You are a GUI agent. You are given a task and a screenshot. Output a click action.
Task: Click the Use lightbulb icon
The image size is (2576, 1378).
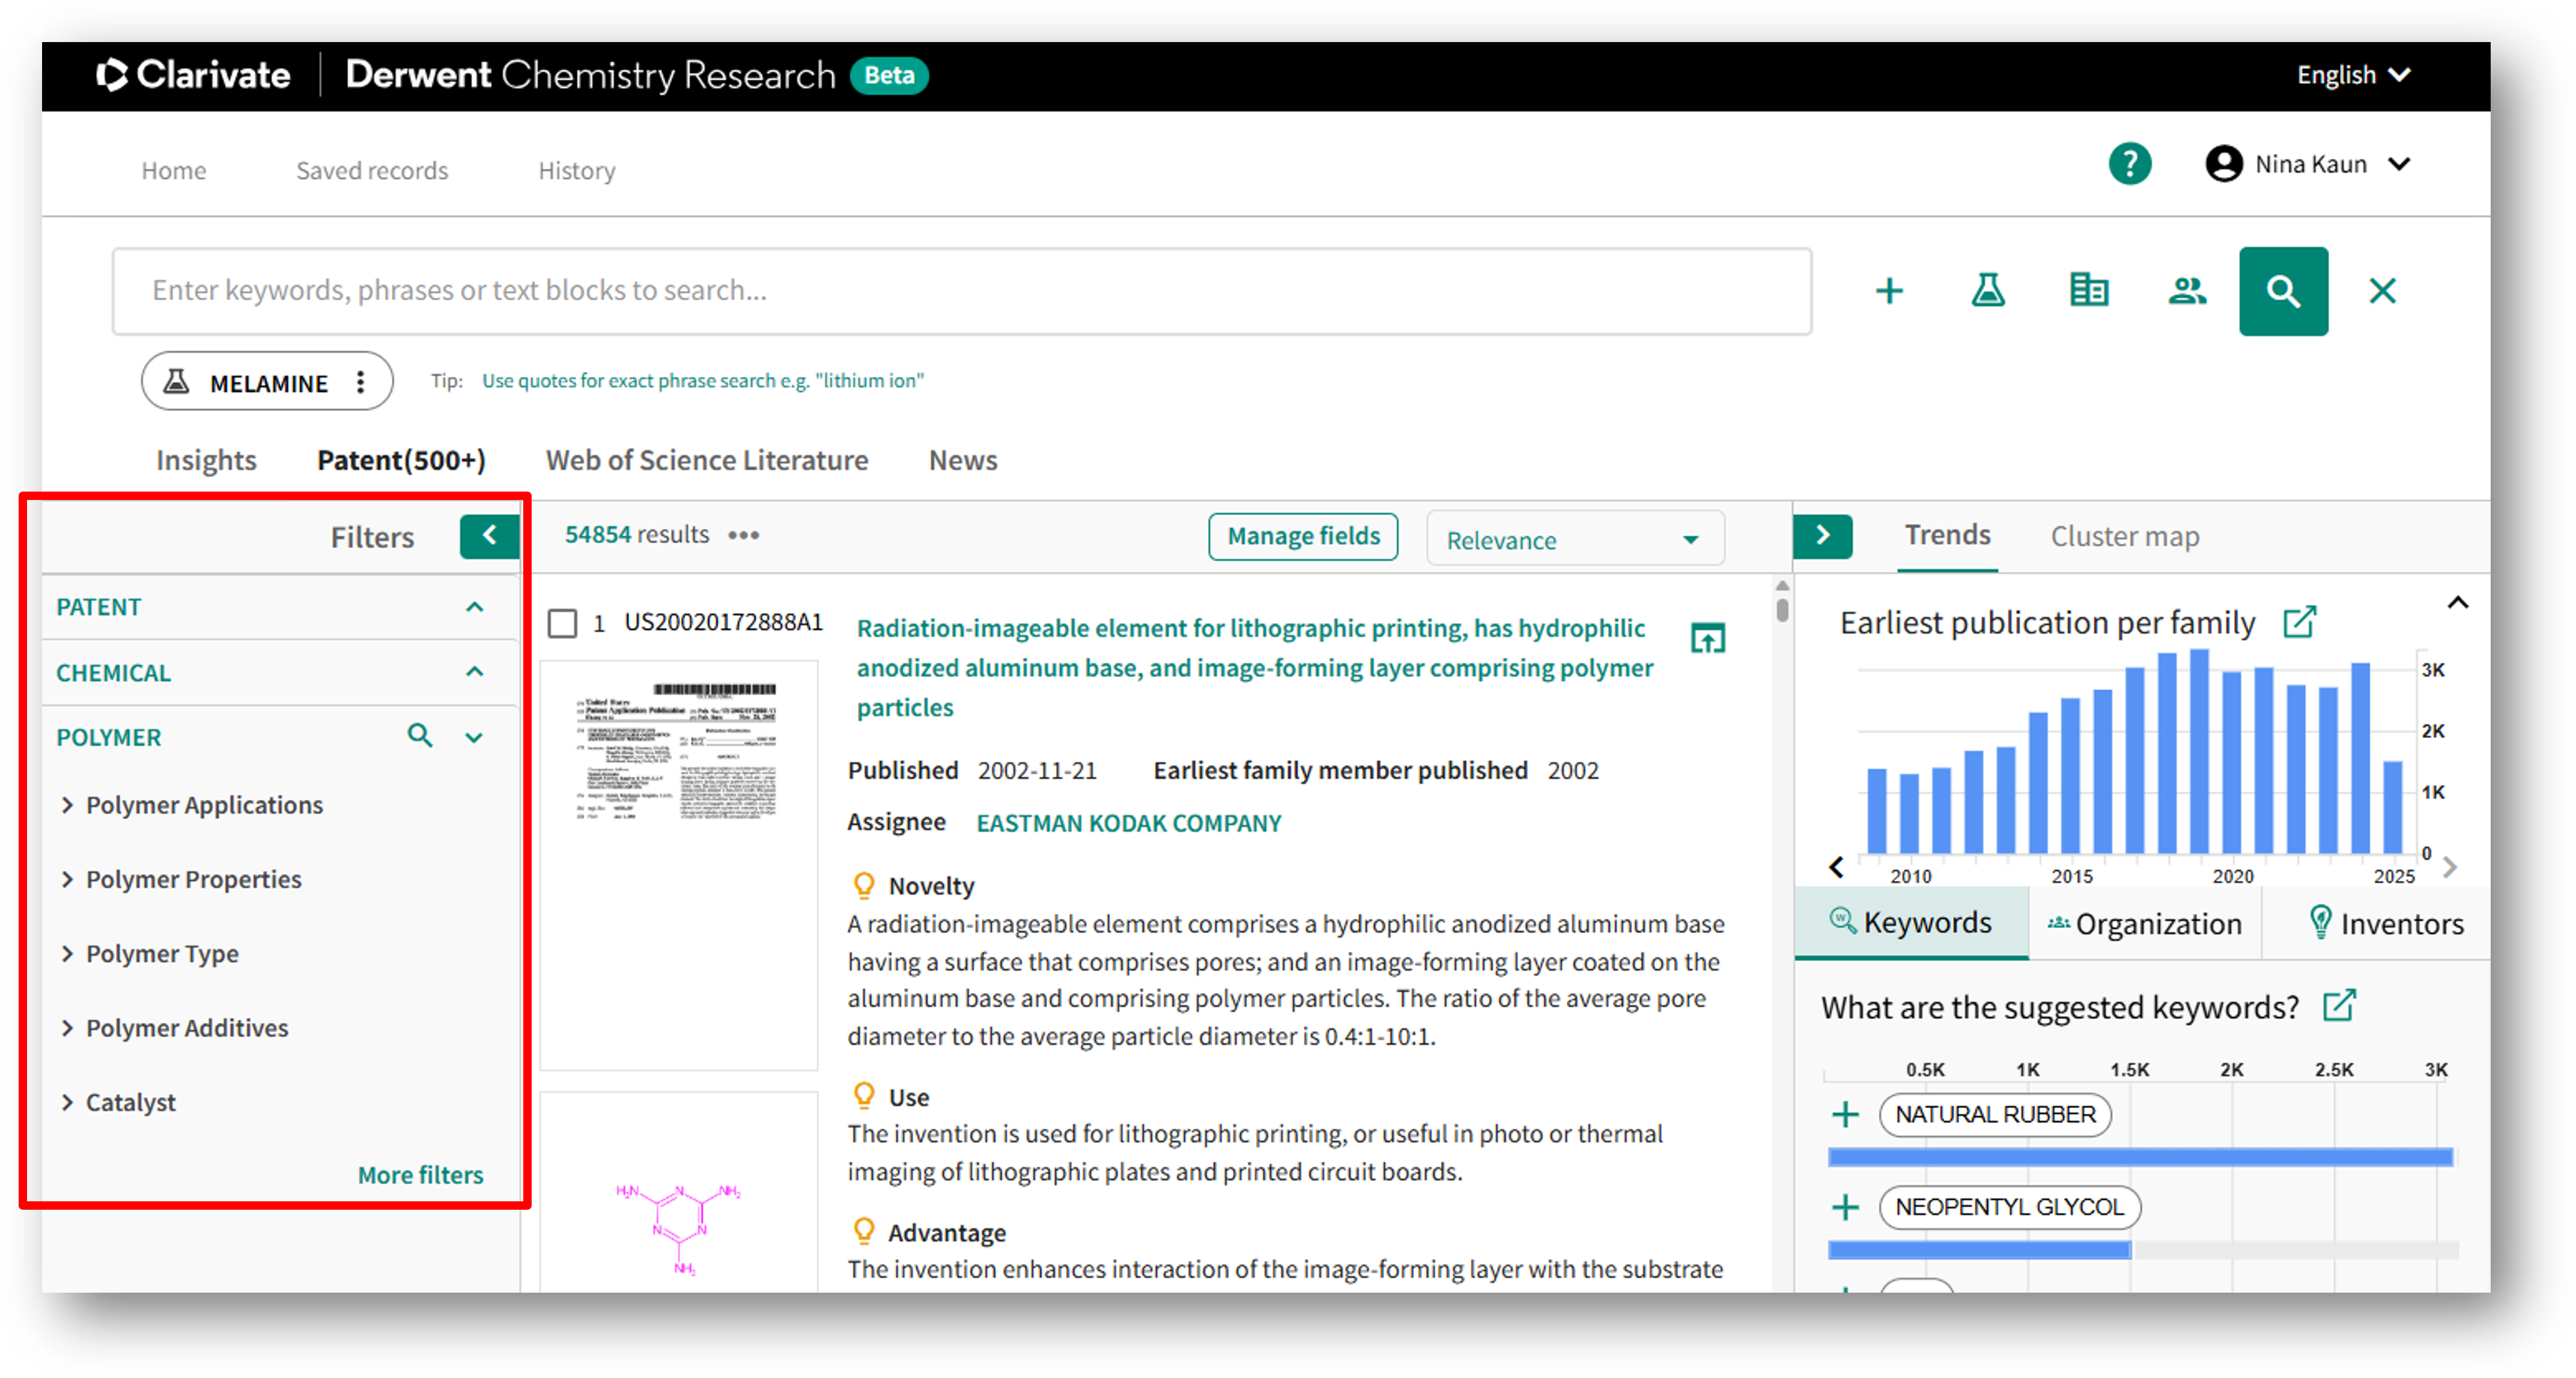(863, 1096)
